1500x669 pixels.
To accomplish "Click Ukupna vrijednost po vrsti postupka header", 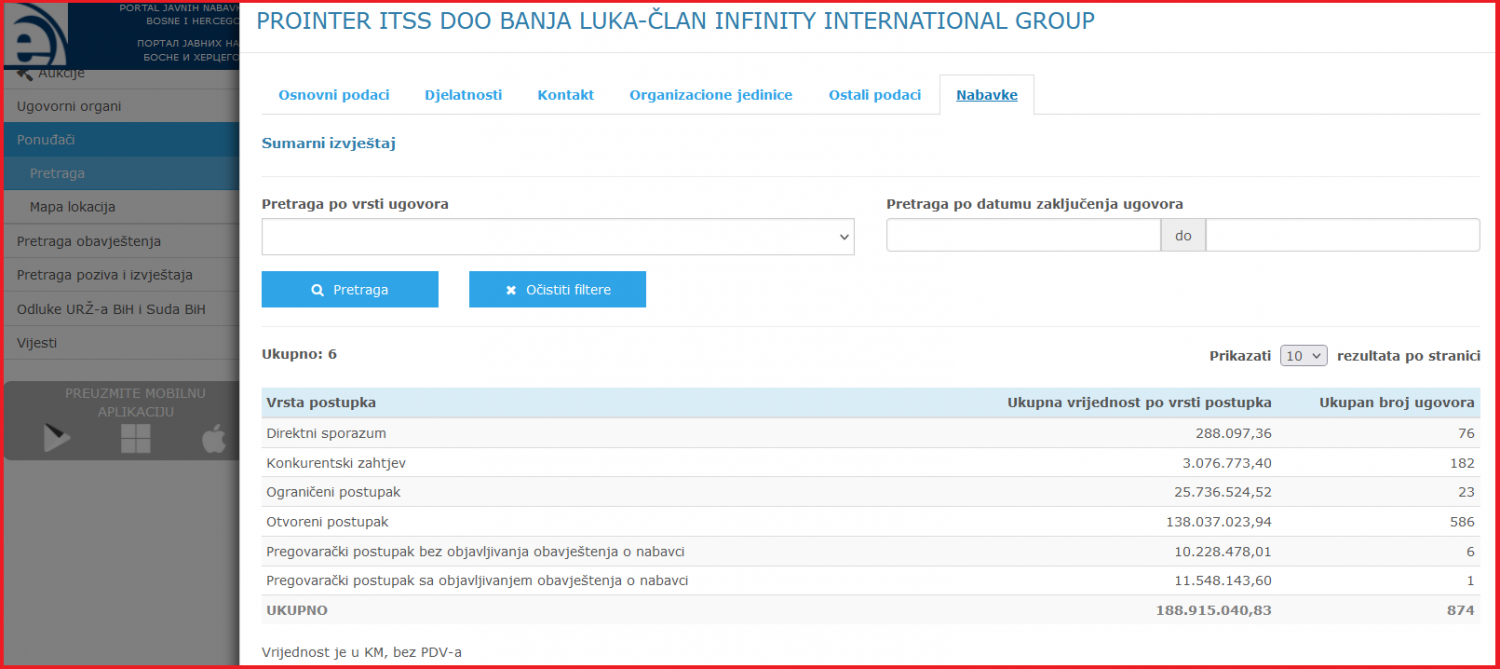I will [x=1139, y=402].
